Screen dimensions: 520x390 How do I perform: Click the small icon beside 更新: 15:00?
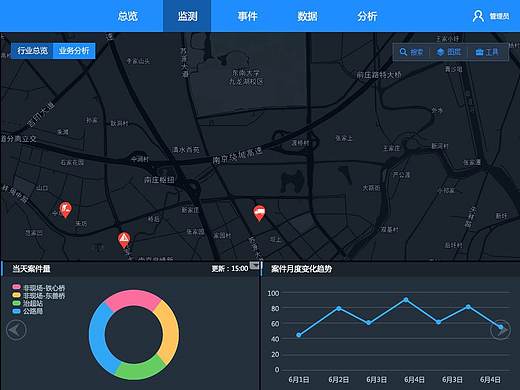255,266
